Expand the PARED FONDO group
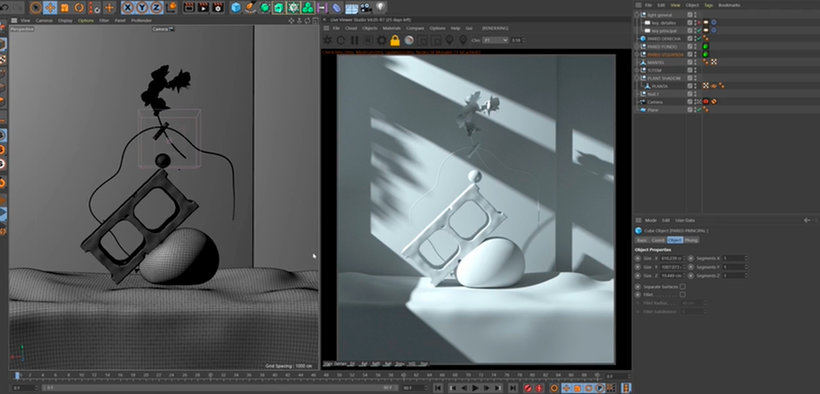Viewport: 820px width, 394px height. tap(636, 47)
